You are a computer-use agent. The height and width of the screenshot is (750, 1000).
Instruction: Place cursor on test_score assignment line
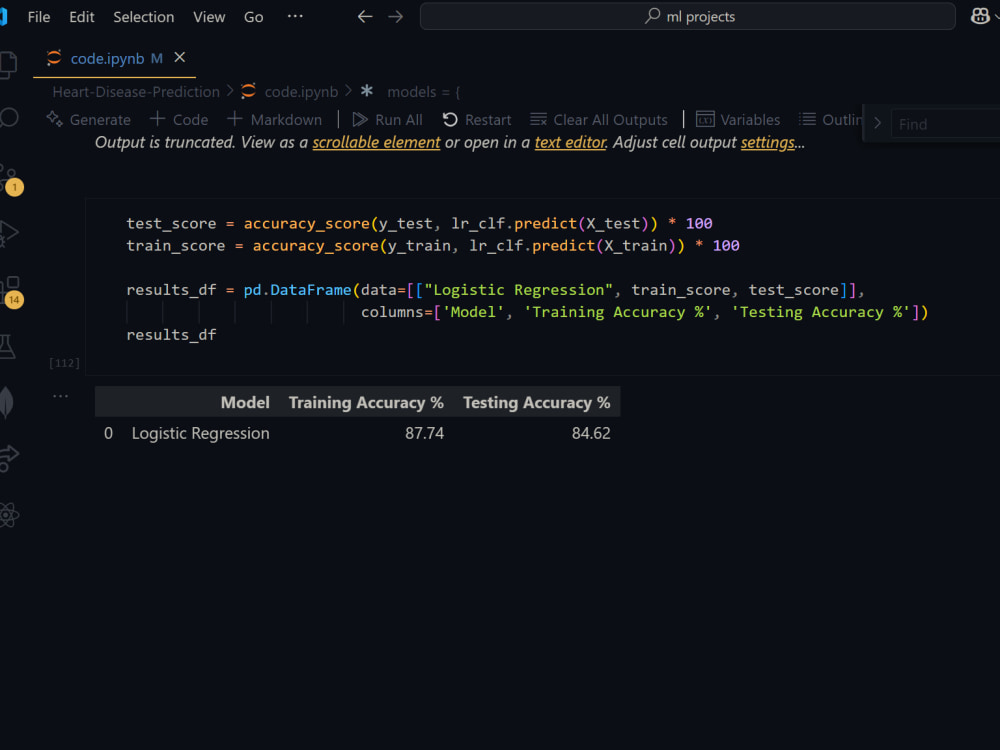(x=419, y=224)
